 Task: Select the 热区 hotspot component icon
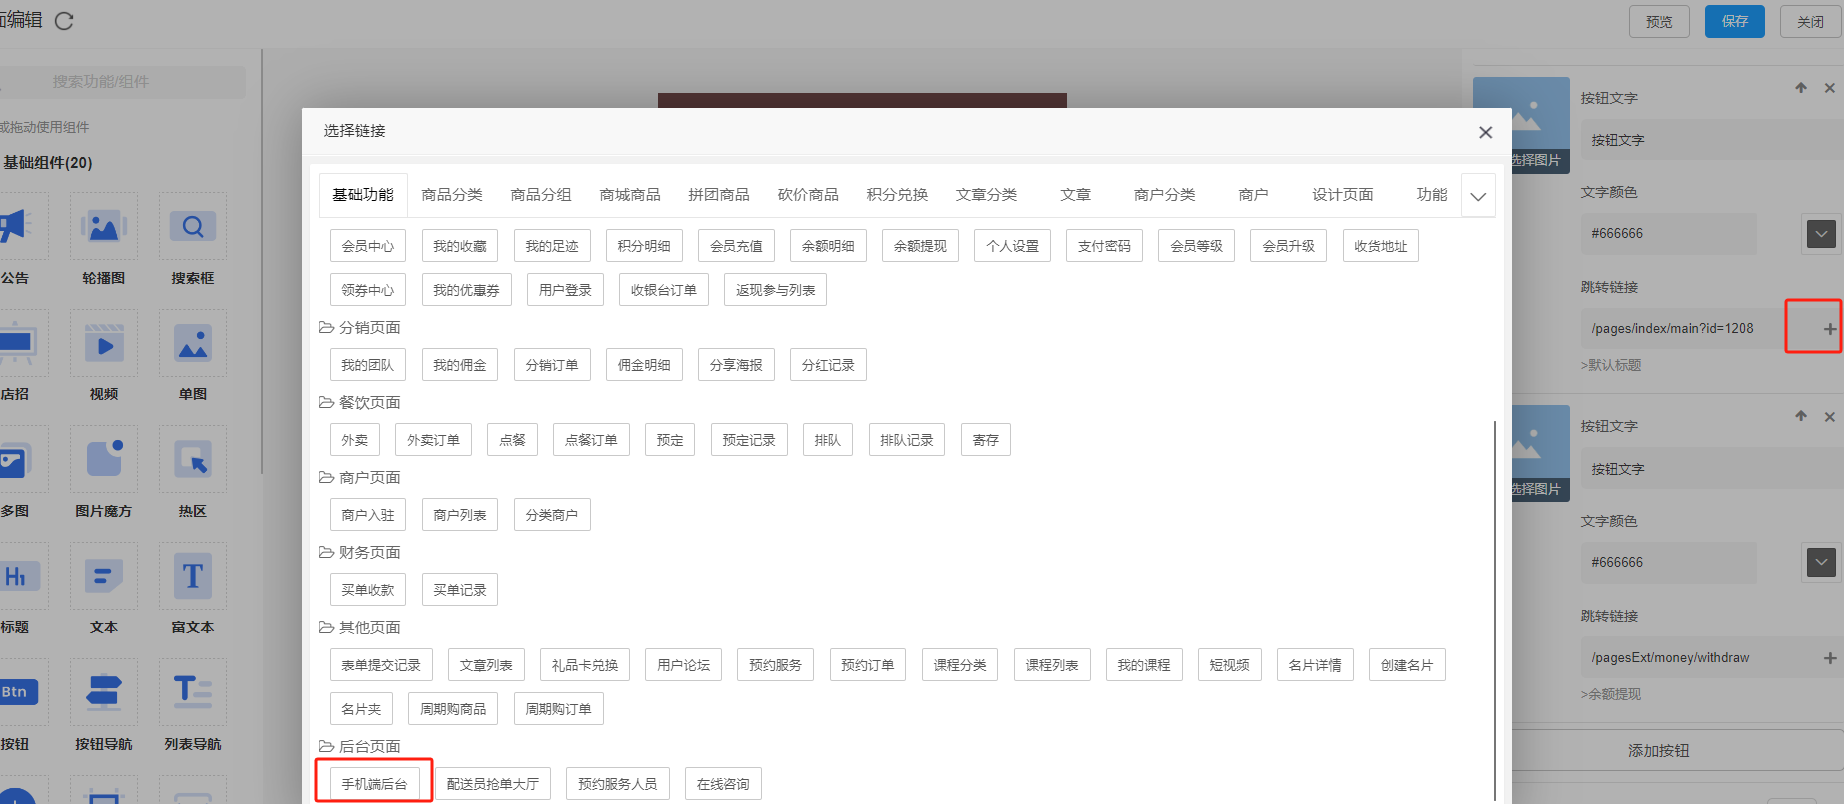[192, 460]
